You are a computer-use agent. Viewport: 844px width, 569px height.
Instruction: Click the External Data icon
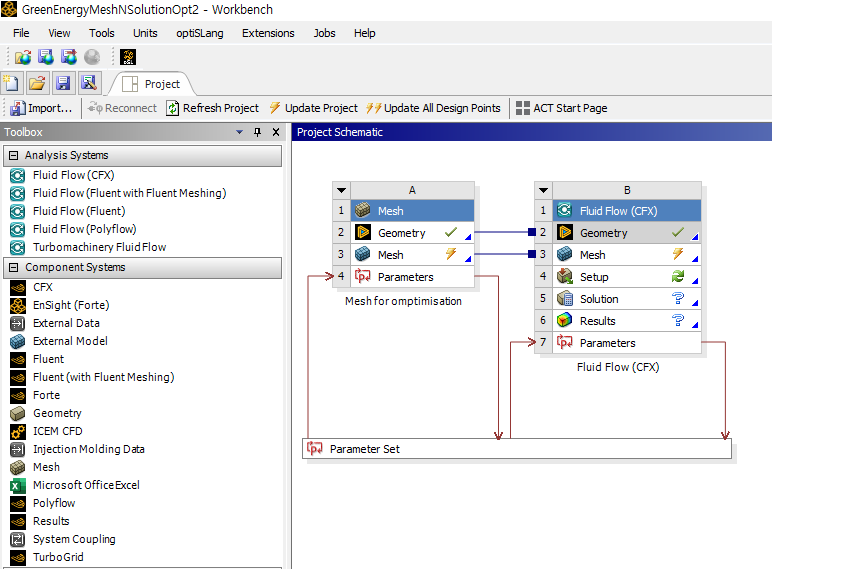(x=18, y=324)
